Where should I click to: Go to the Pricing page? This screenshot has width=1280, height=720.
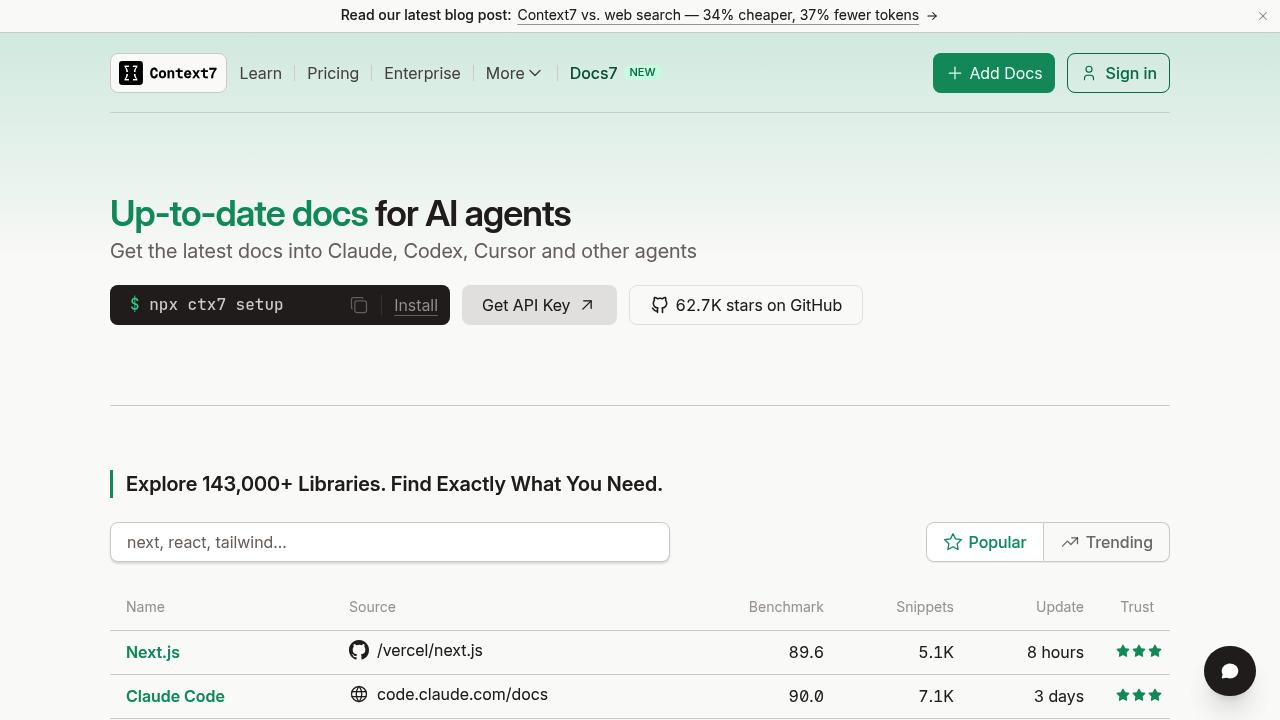pos(333,73)
